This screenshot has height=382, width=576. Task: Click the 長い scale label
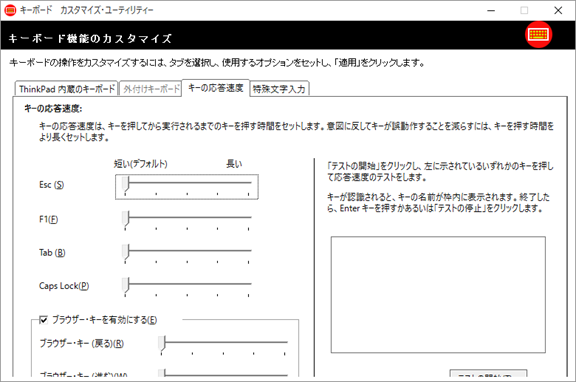tap(234, 163)
